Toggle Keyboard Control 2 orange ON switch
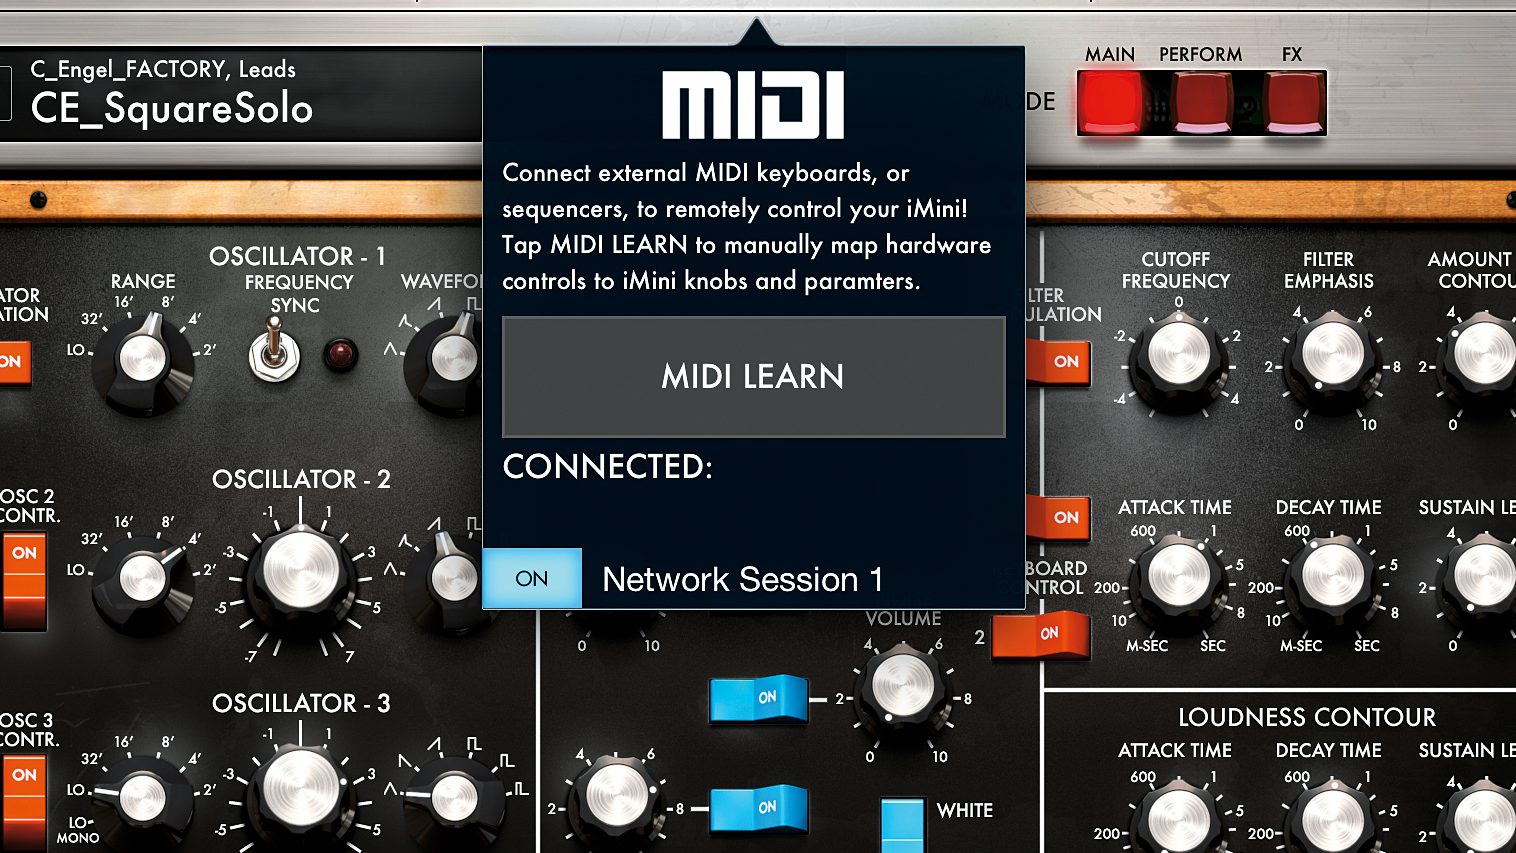 [1041, 635]
